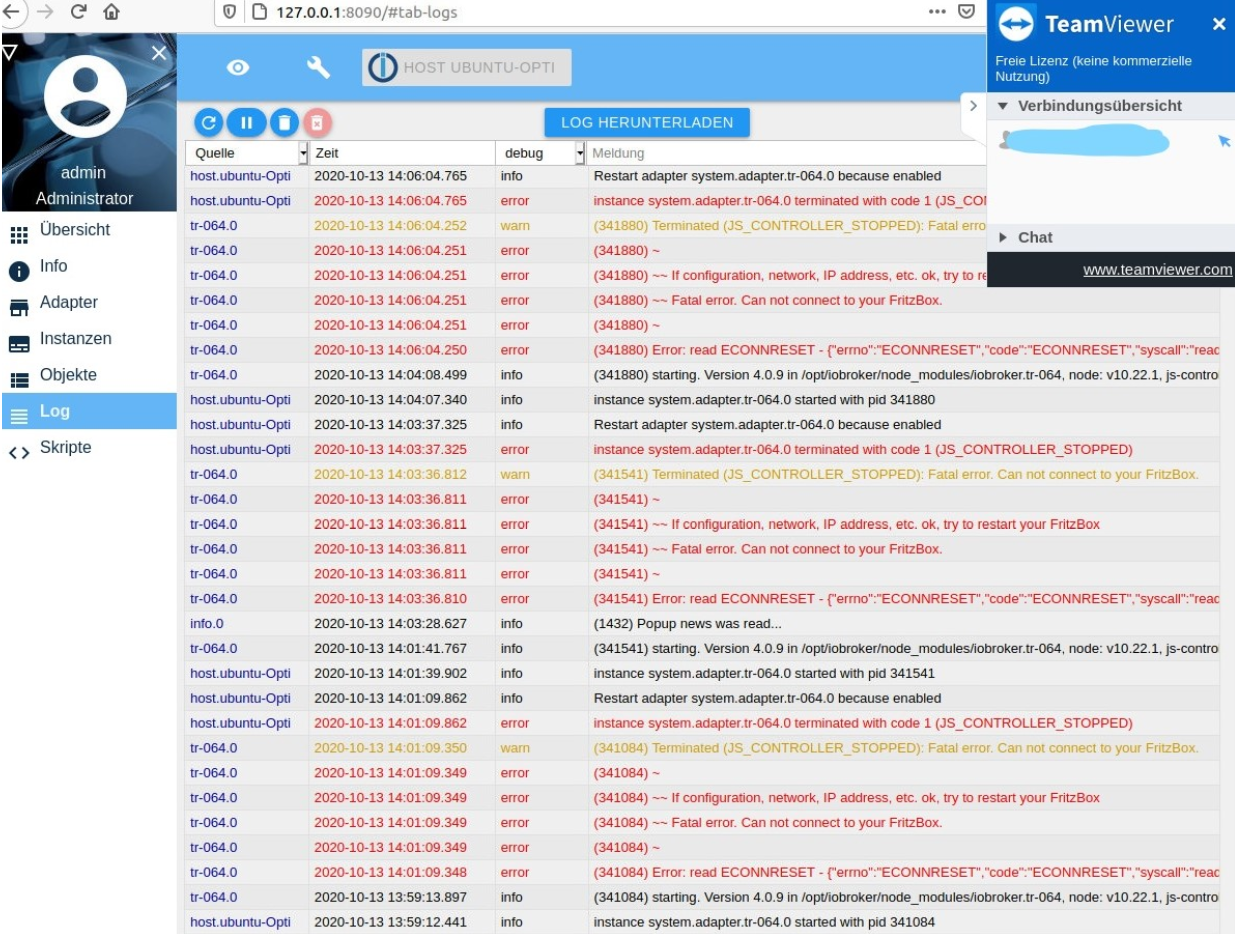Select Log in the sidebar
Screen dimensions: 1235x934
(x=88, y=411)
